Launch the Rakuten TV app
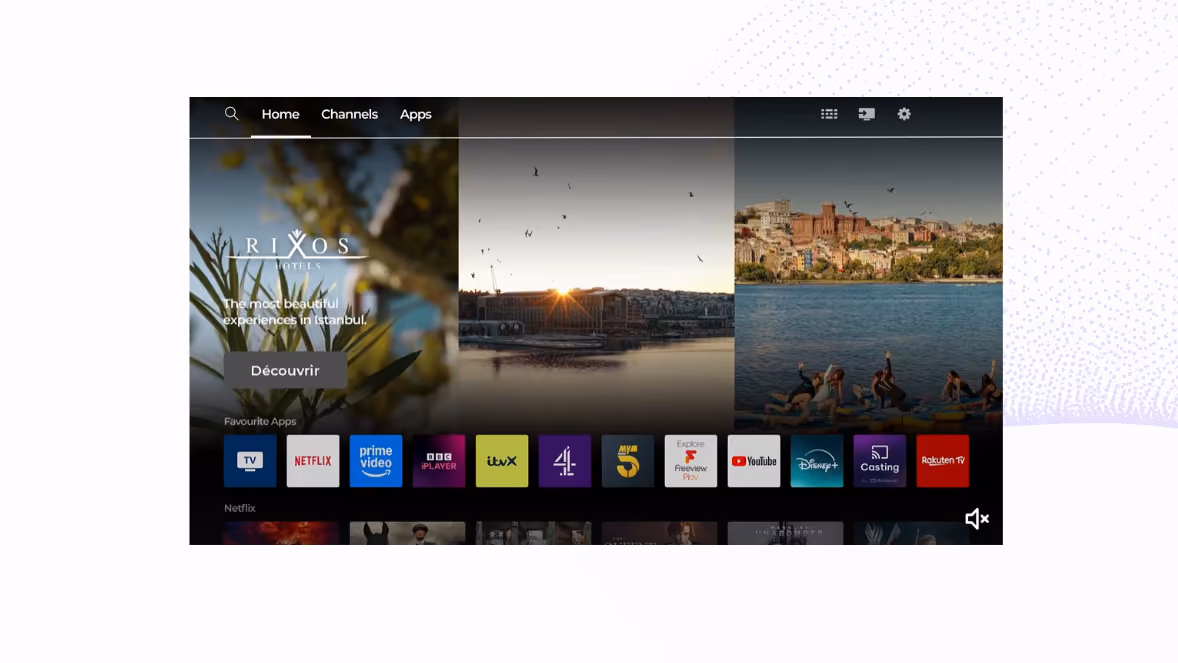This screenshot has height=663, width=1178. (943, 461)
